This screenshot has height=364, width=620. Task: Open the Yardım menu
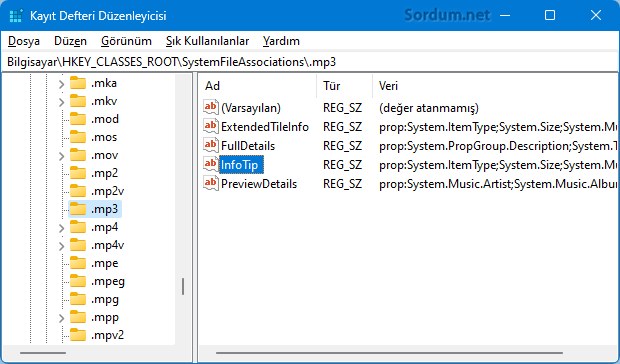point(281,41)
